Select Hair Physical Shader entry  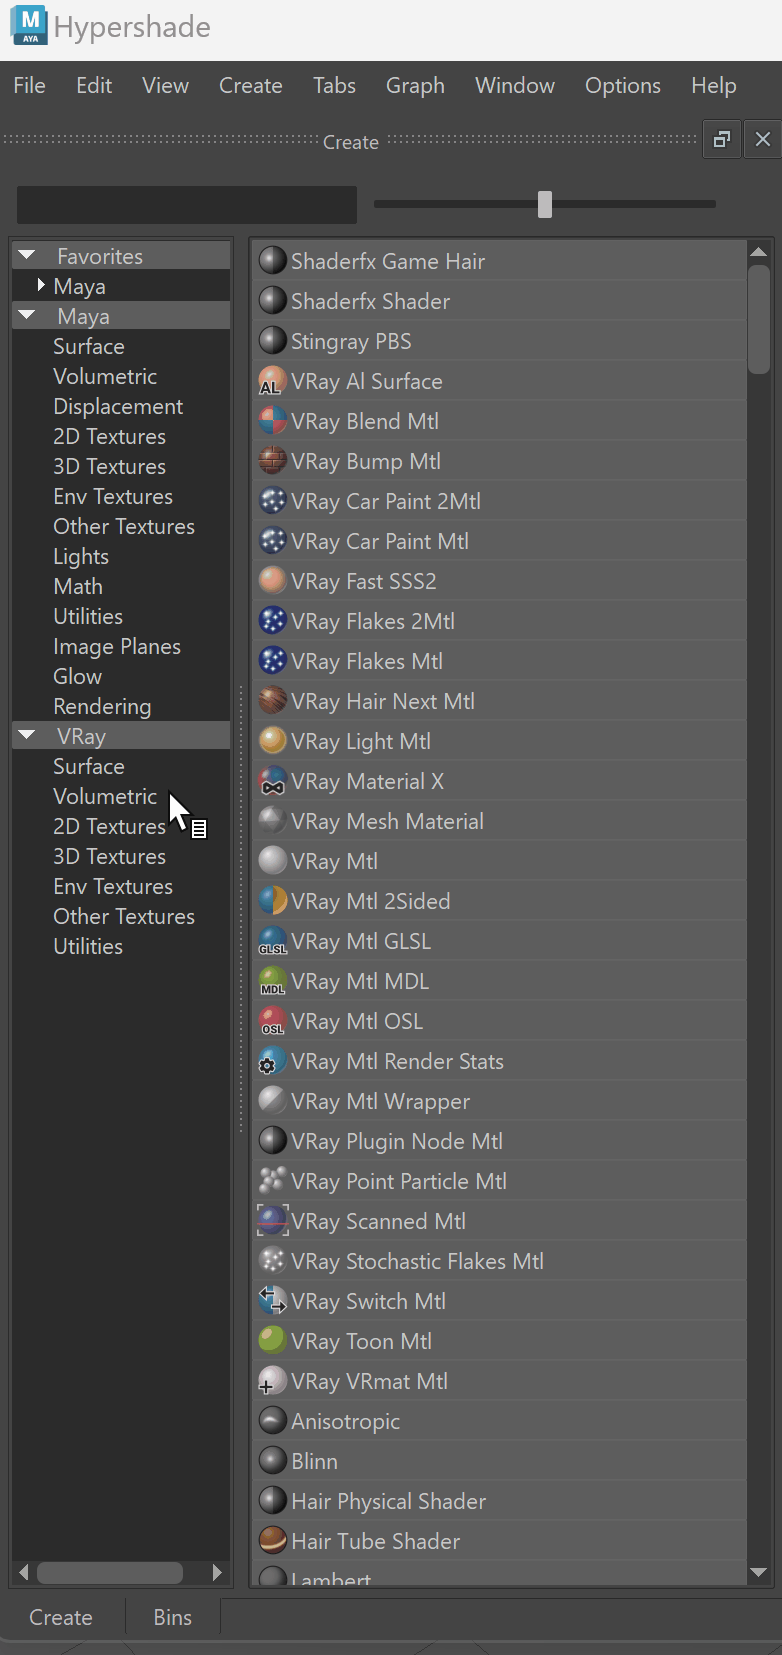point(500,1501)
